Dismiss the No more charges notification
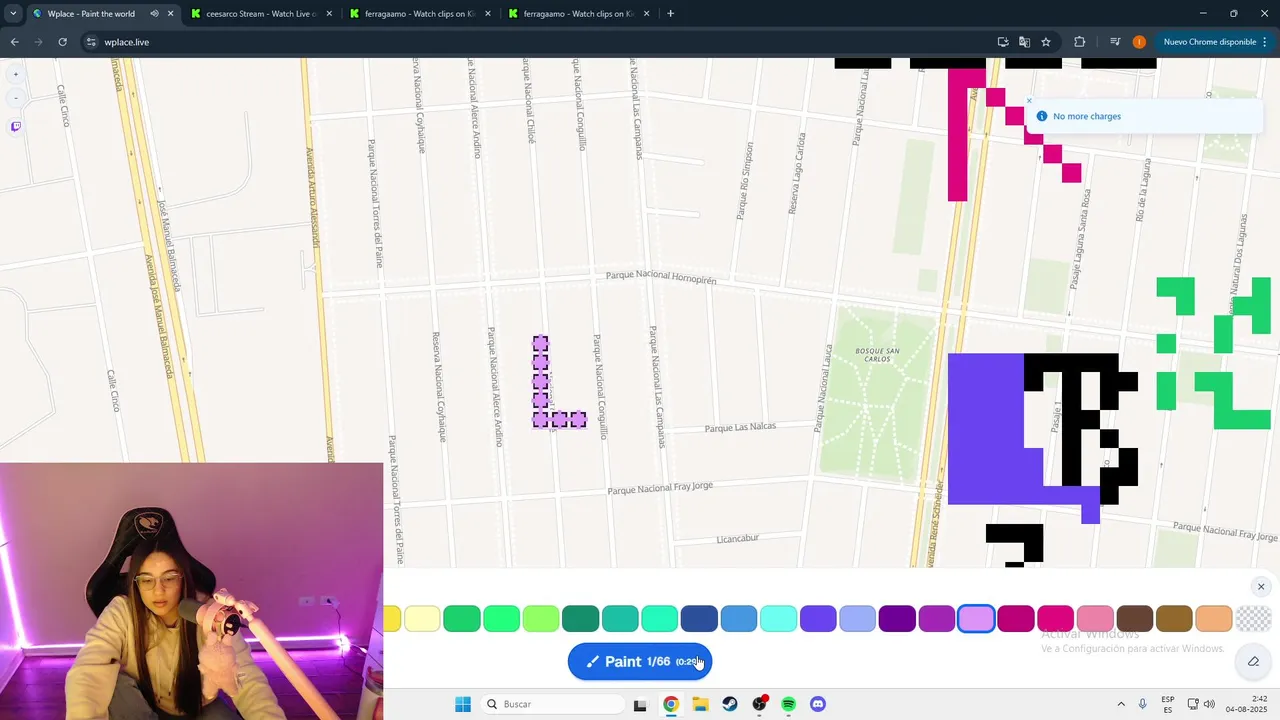 pyautogui.click(x=1029, y=101)
